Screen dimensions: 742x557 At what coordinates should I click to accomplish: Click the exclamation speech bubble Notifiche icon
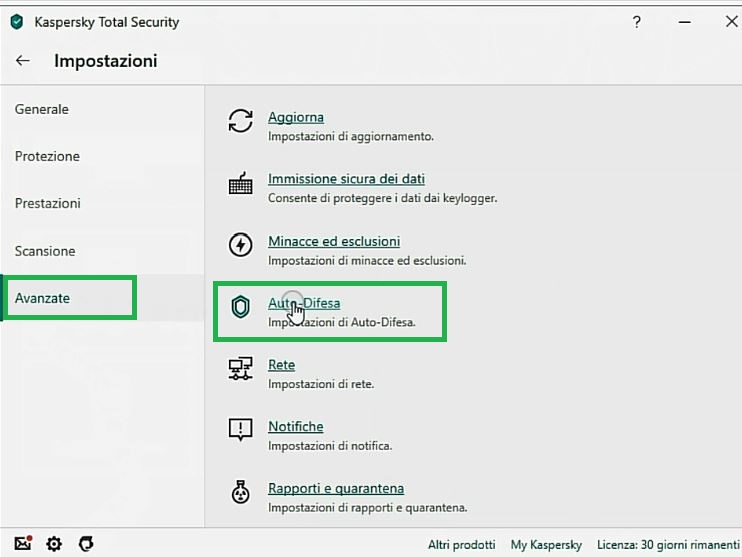240,430
